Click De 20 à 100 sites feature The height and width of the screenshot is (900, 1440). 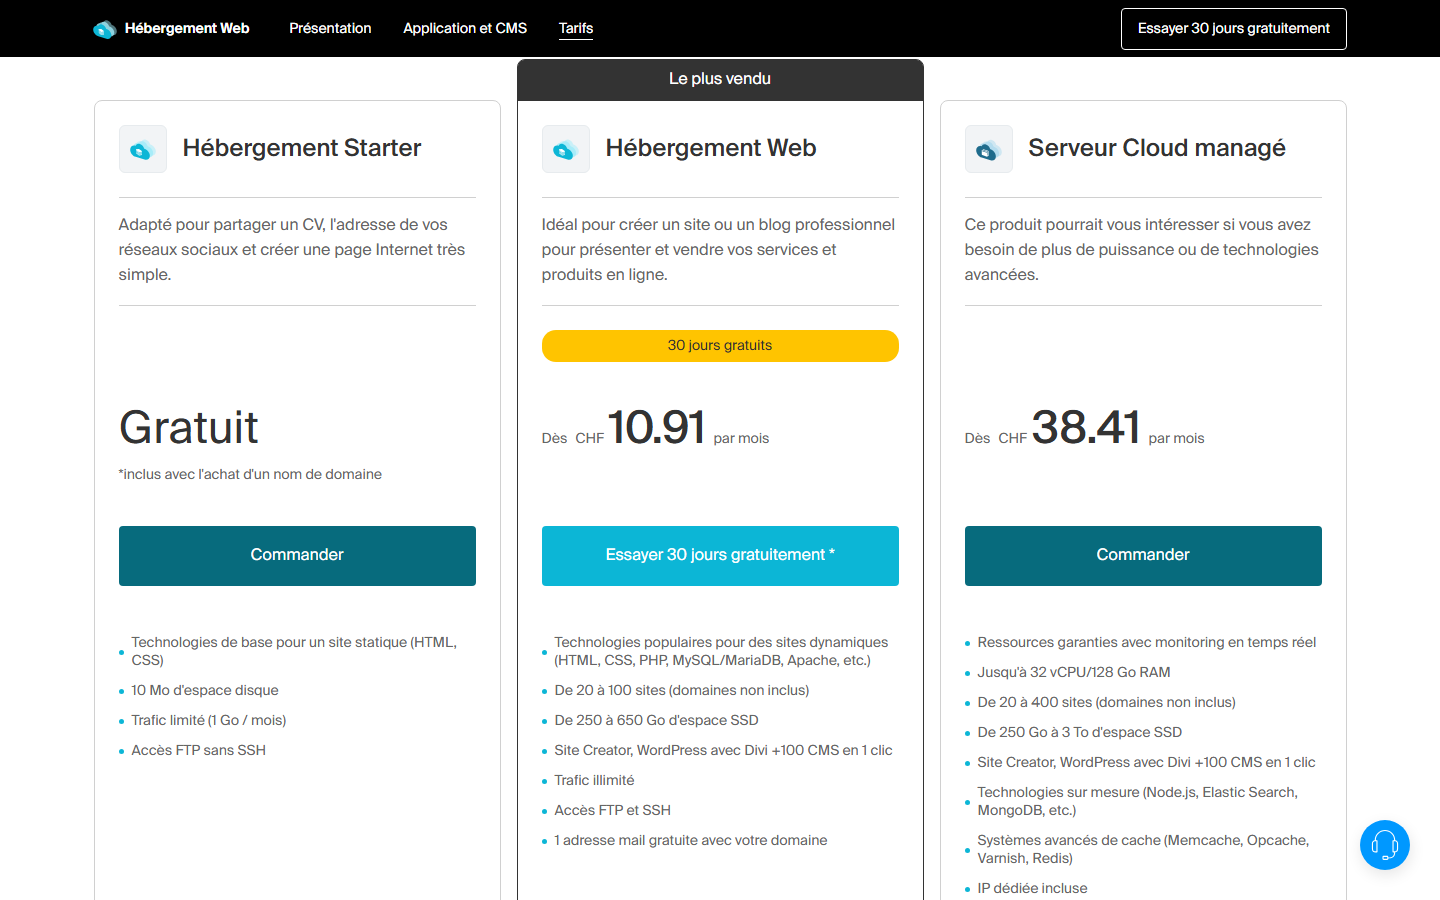click(x=682, y=690)
